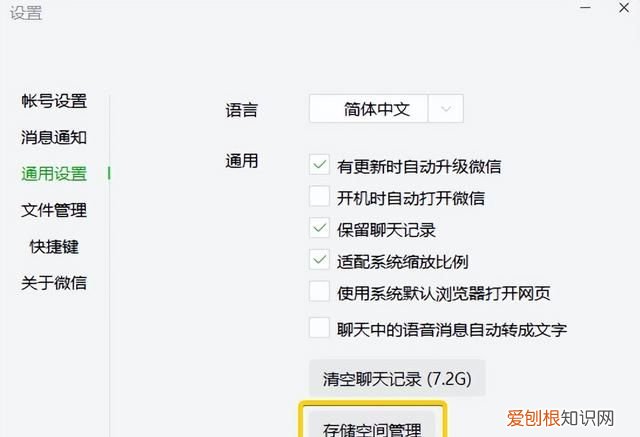The width and height of the screenshot is (640, 437).
Task: Uncheck 有更新时自动升级微信
Action: 319,165
